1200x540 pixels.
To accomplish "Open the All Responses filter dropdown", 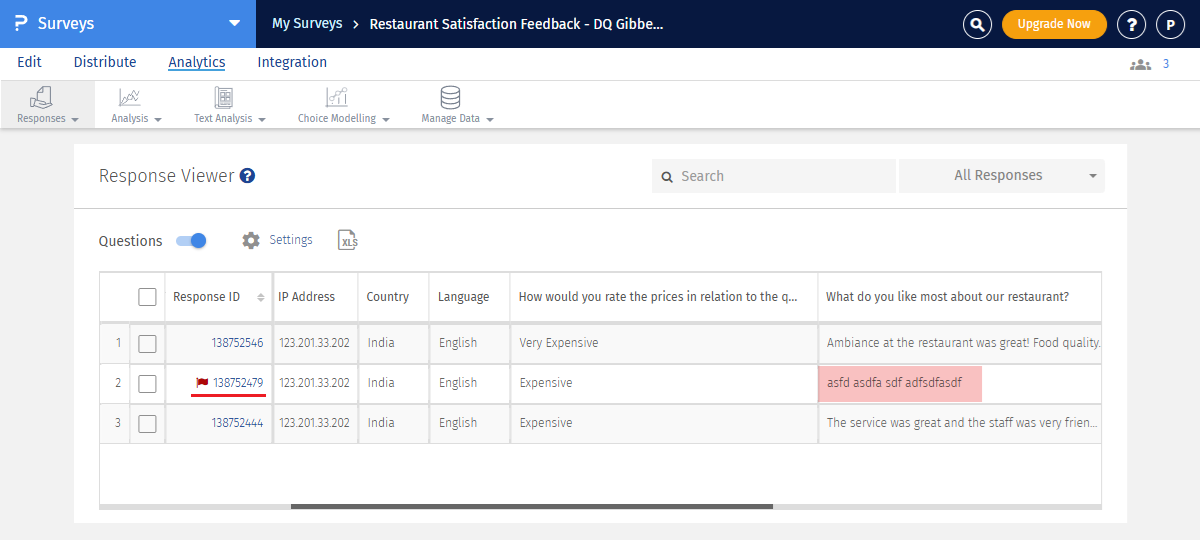I will (x=1001, y=176).
